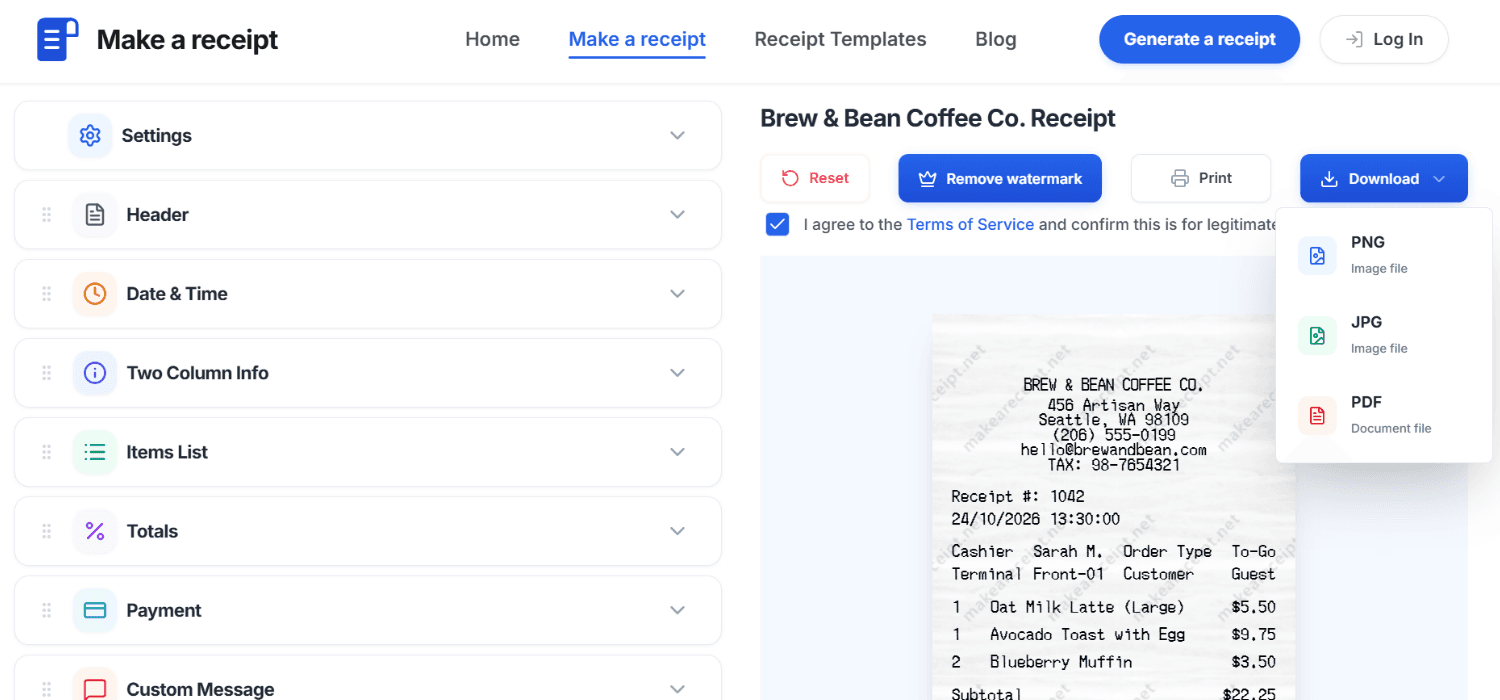The width and height of the screenshot is (1500, 700).
Task: Go to the Home tab
Action: coord(492,39)
